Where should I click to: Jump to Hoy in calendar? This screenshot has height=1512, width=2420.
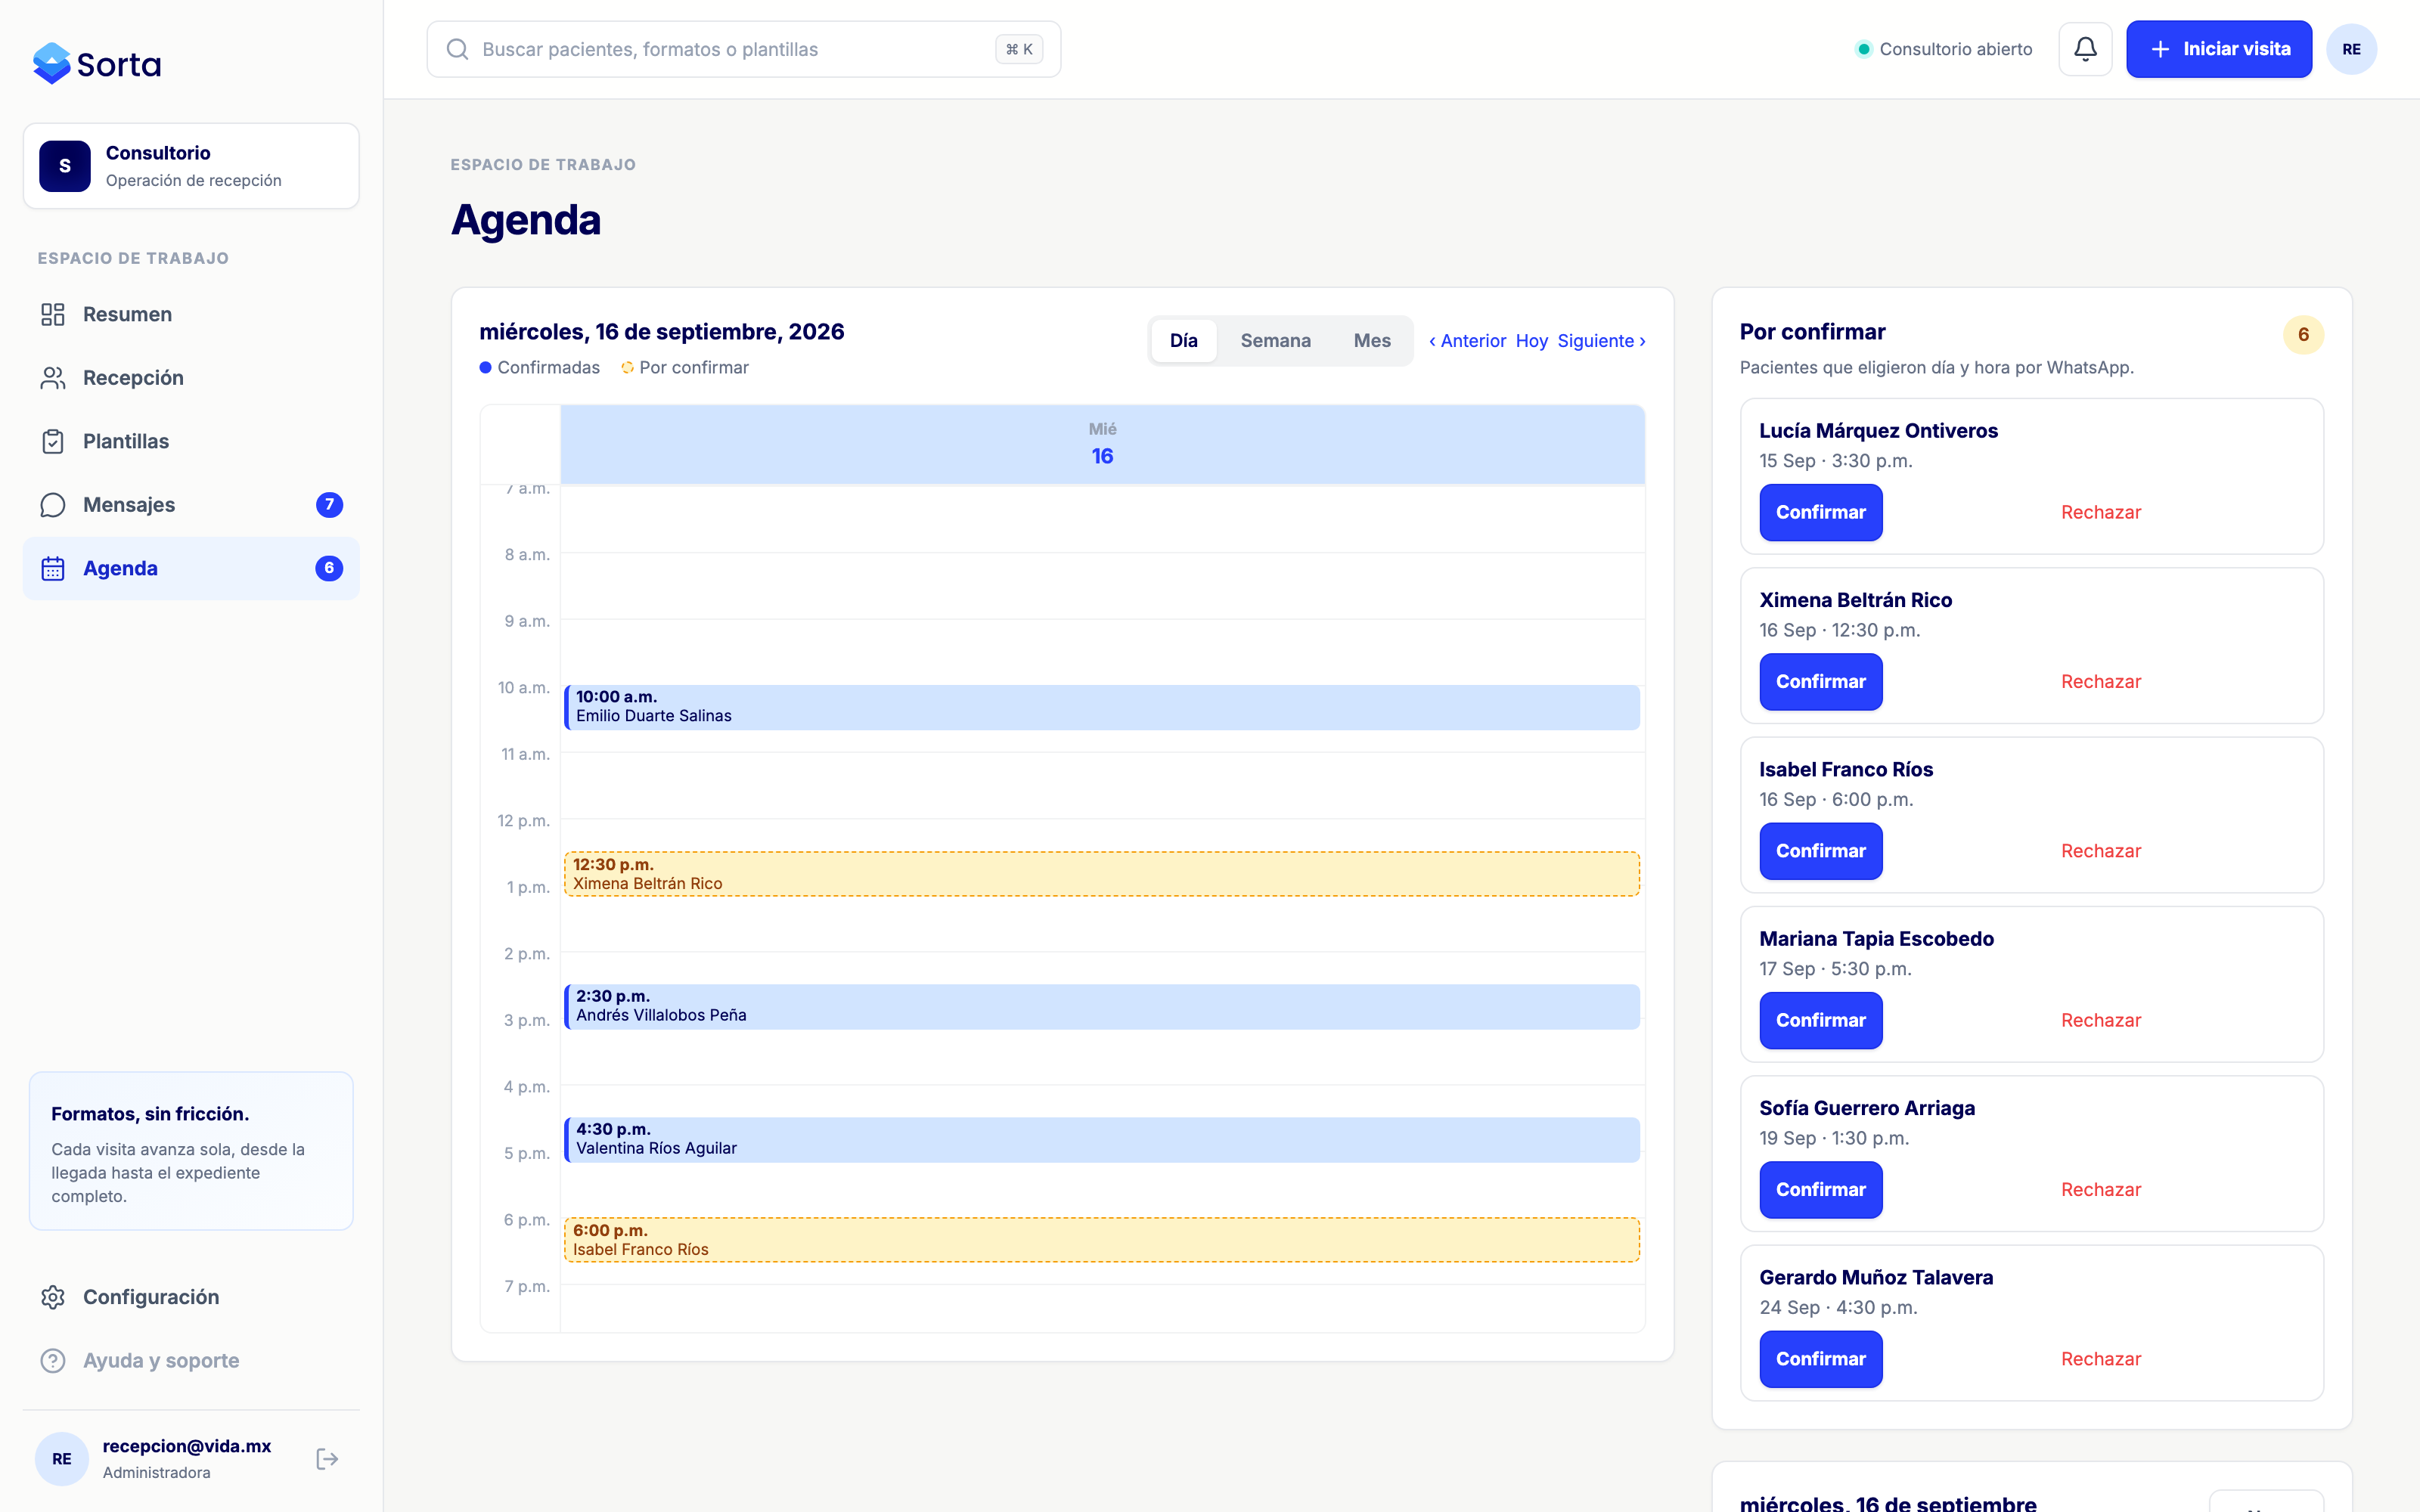1531,341
